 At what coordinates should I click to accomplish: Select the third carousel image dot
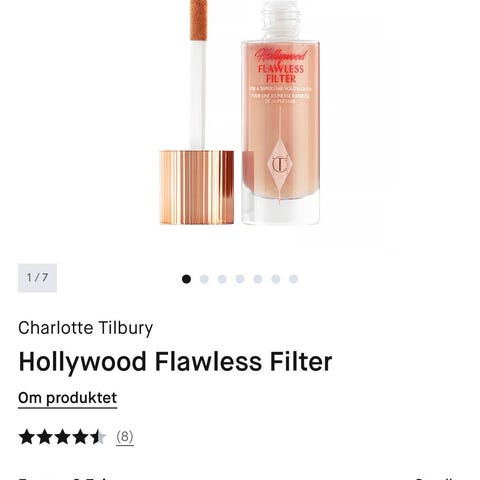[x=222, y=279]
